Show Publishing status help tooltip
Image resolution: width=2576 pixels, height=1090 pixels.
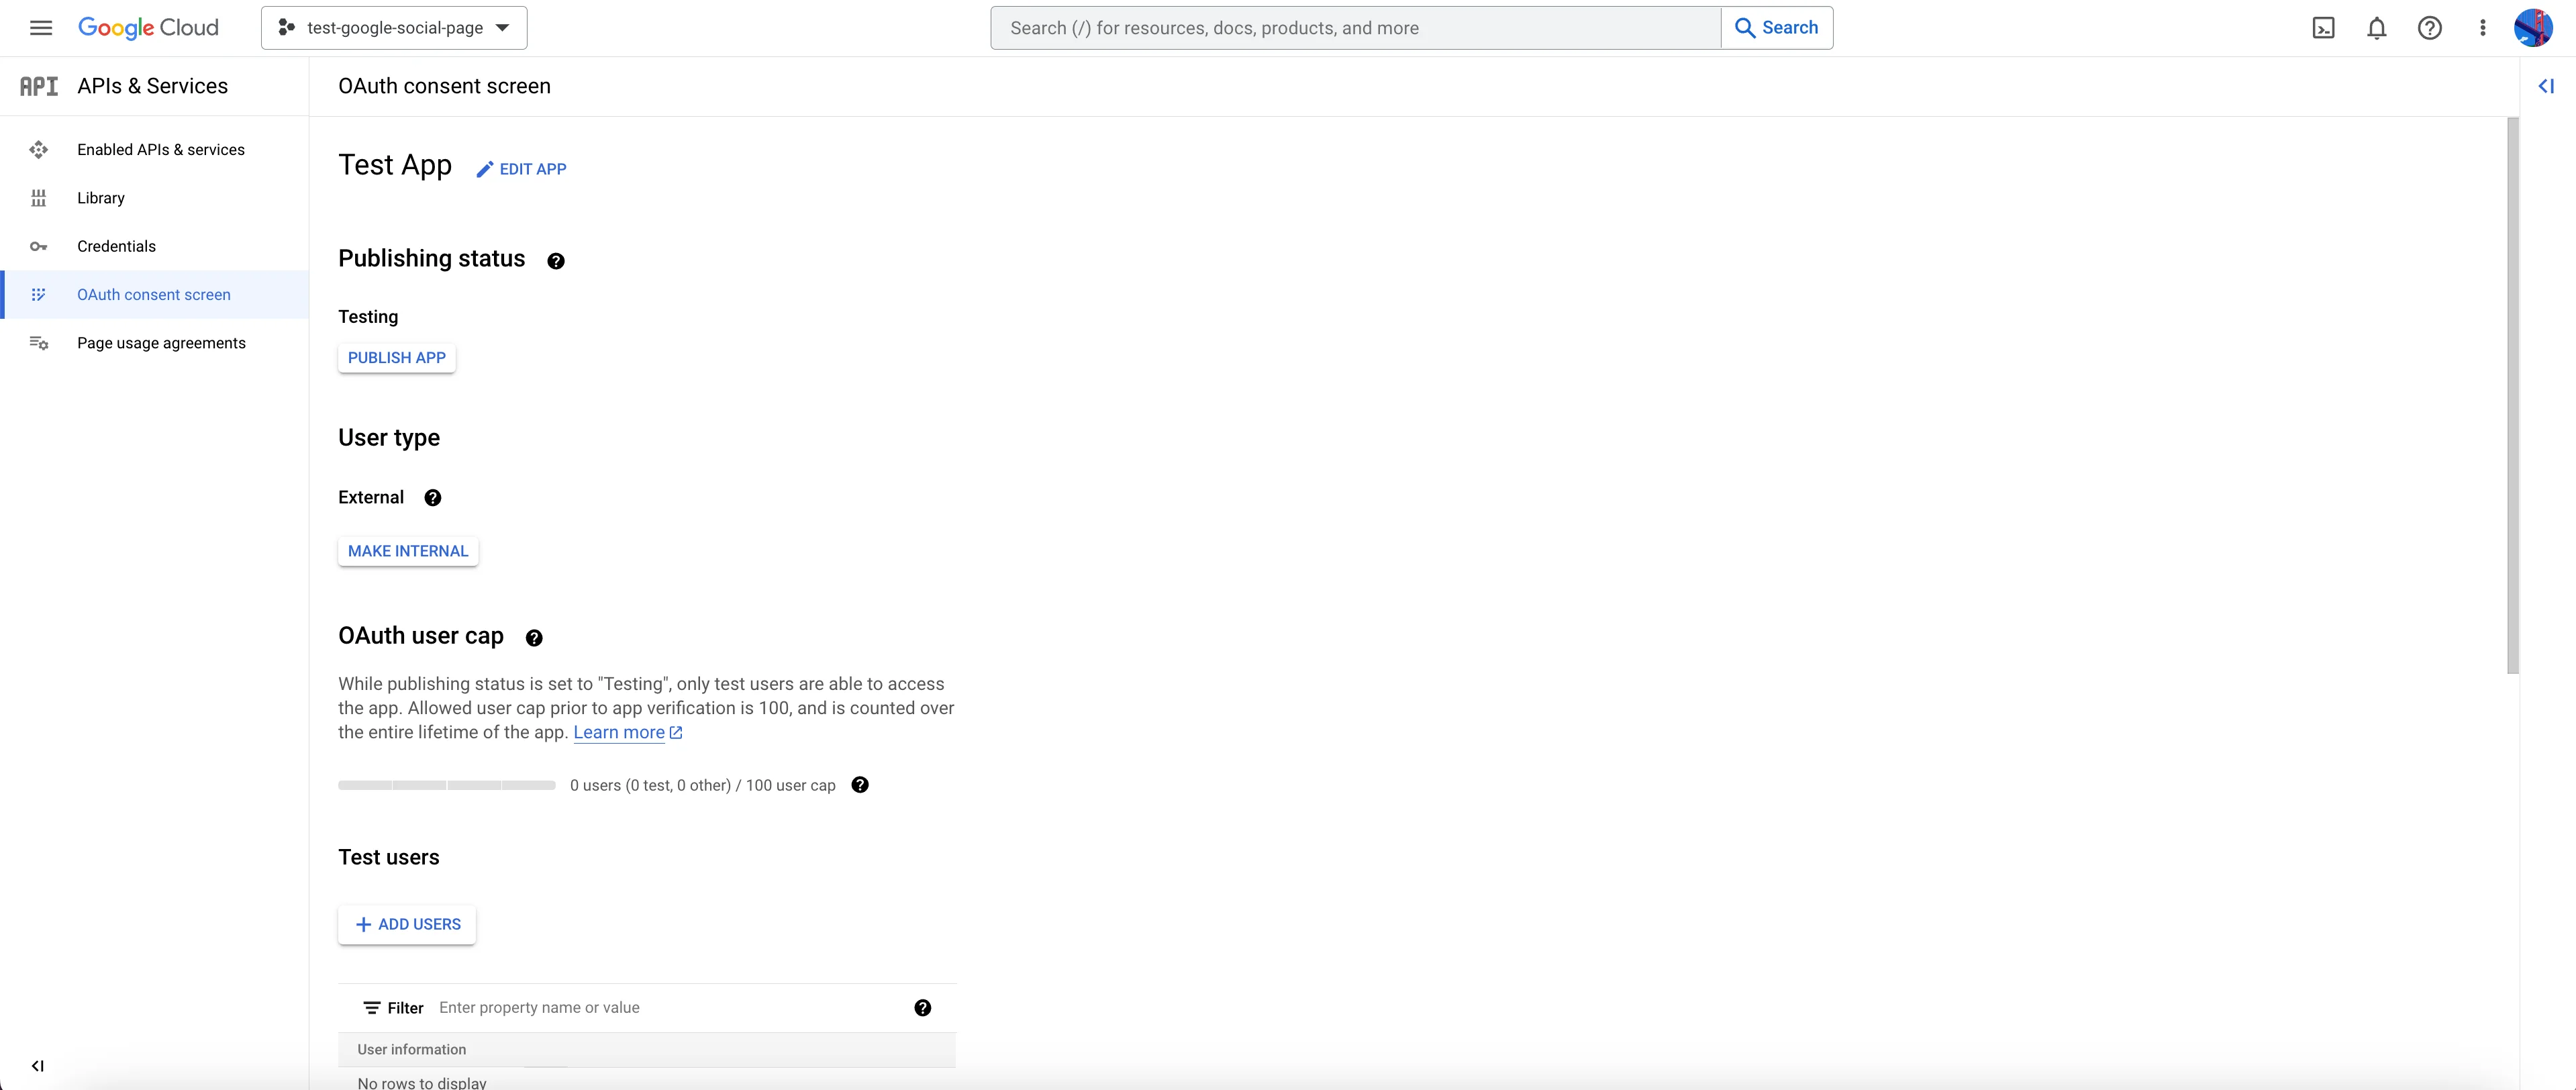[x=556, y=260]
